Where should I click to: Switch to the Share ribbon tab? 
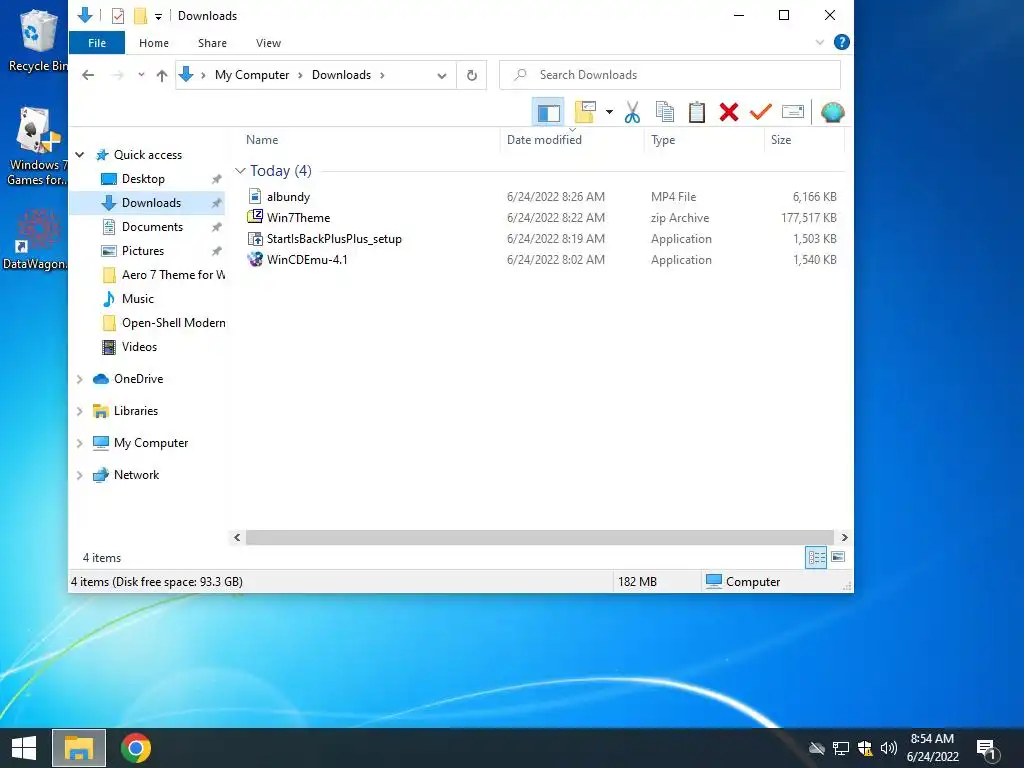tap(212, 43)
